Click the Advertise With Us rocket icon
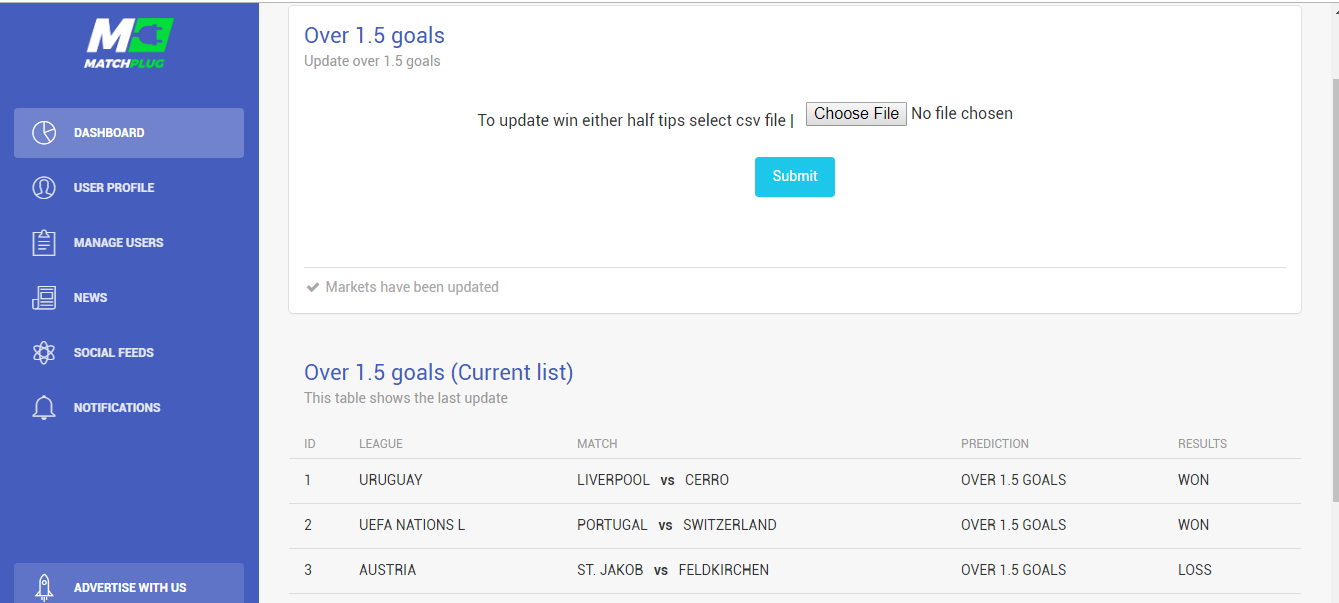The image size is (1339, 603). pyautogui.click(x=44, y=587)
